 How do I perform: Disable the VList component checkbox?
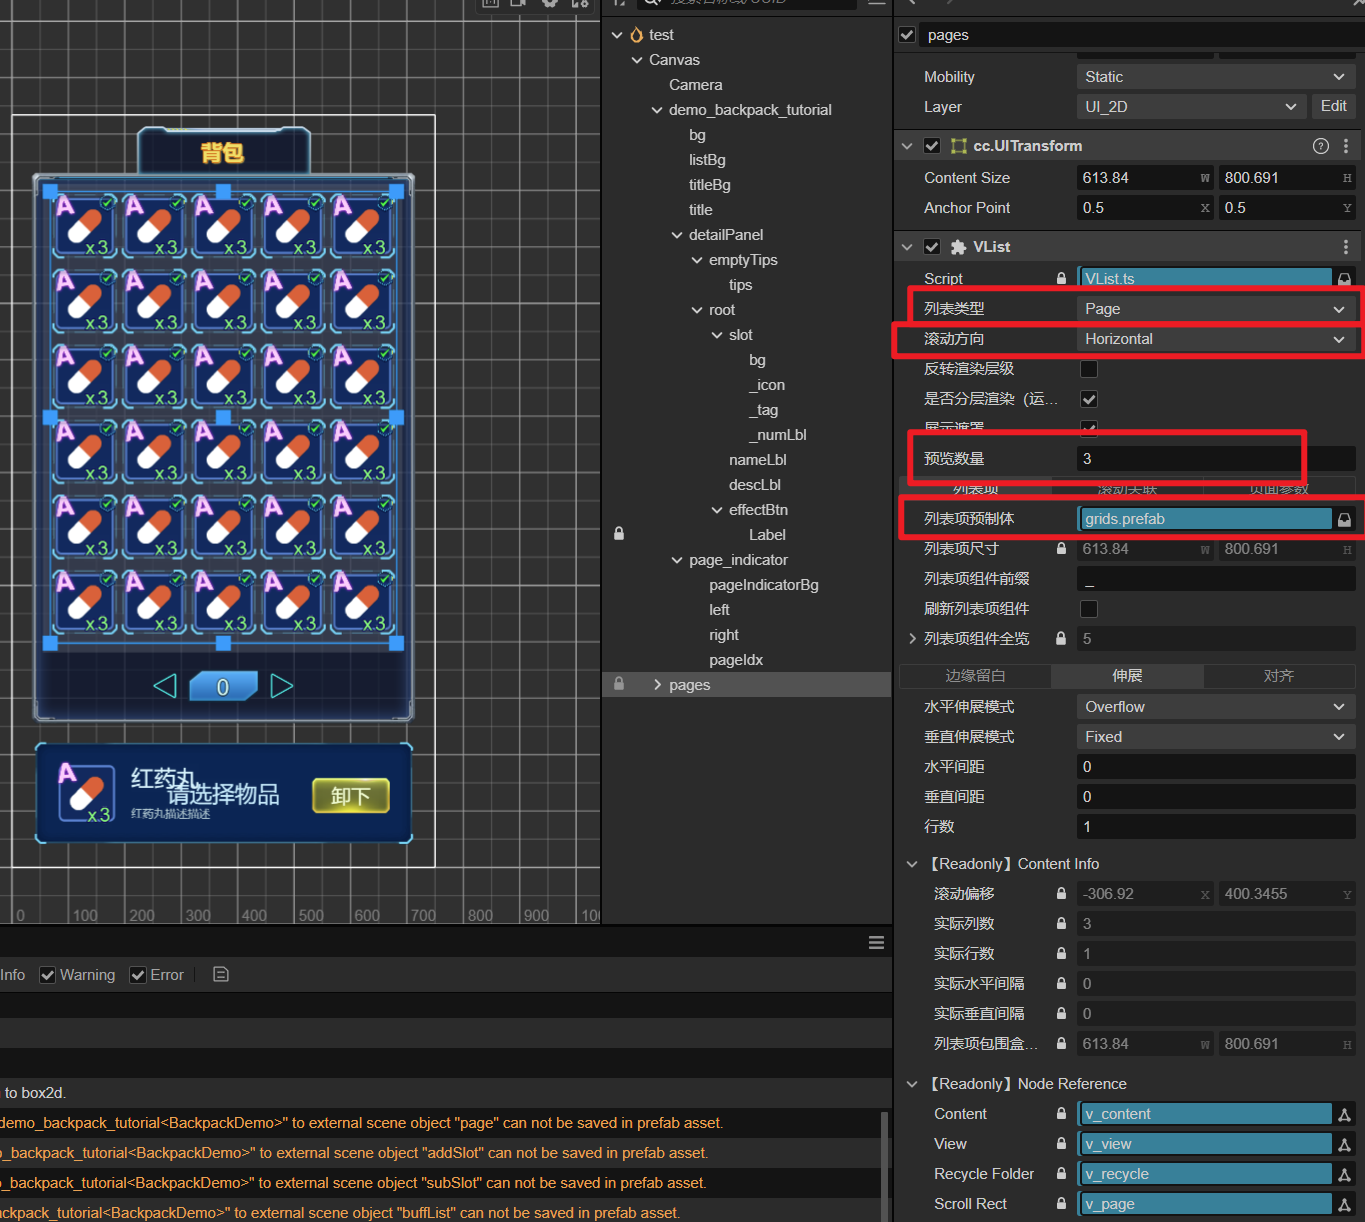(932, 247)
